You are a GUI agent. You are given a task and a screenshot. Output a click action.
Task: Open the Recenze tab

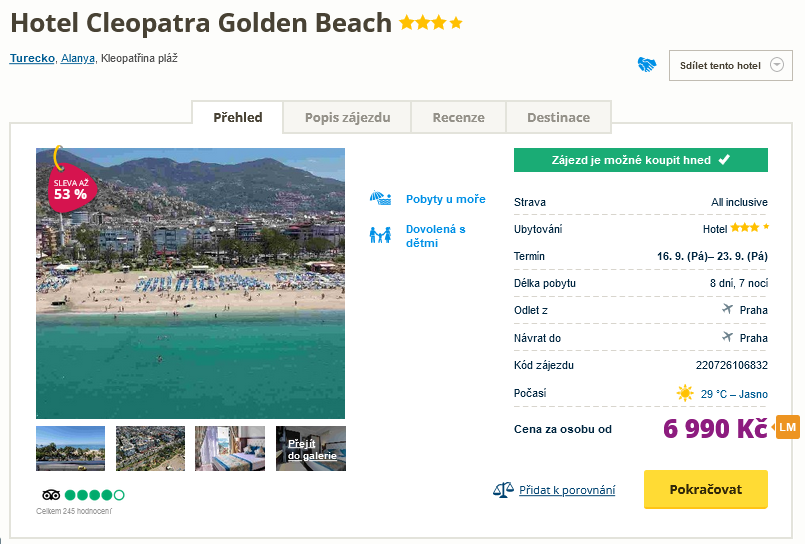coord(458,118)
